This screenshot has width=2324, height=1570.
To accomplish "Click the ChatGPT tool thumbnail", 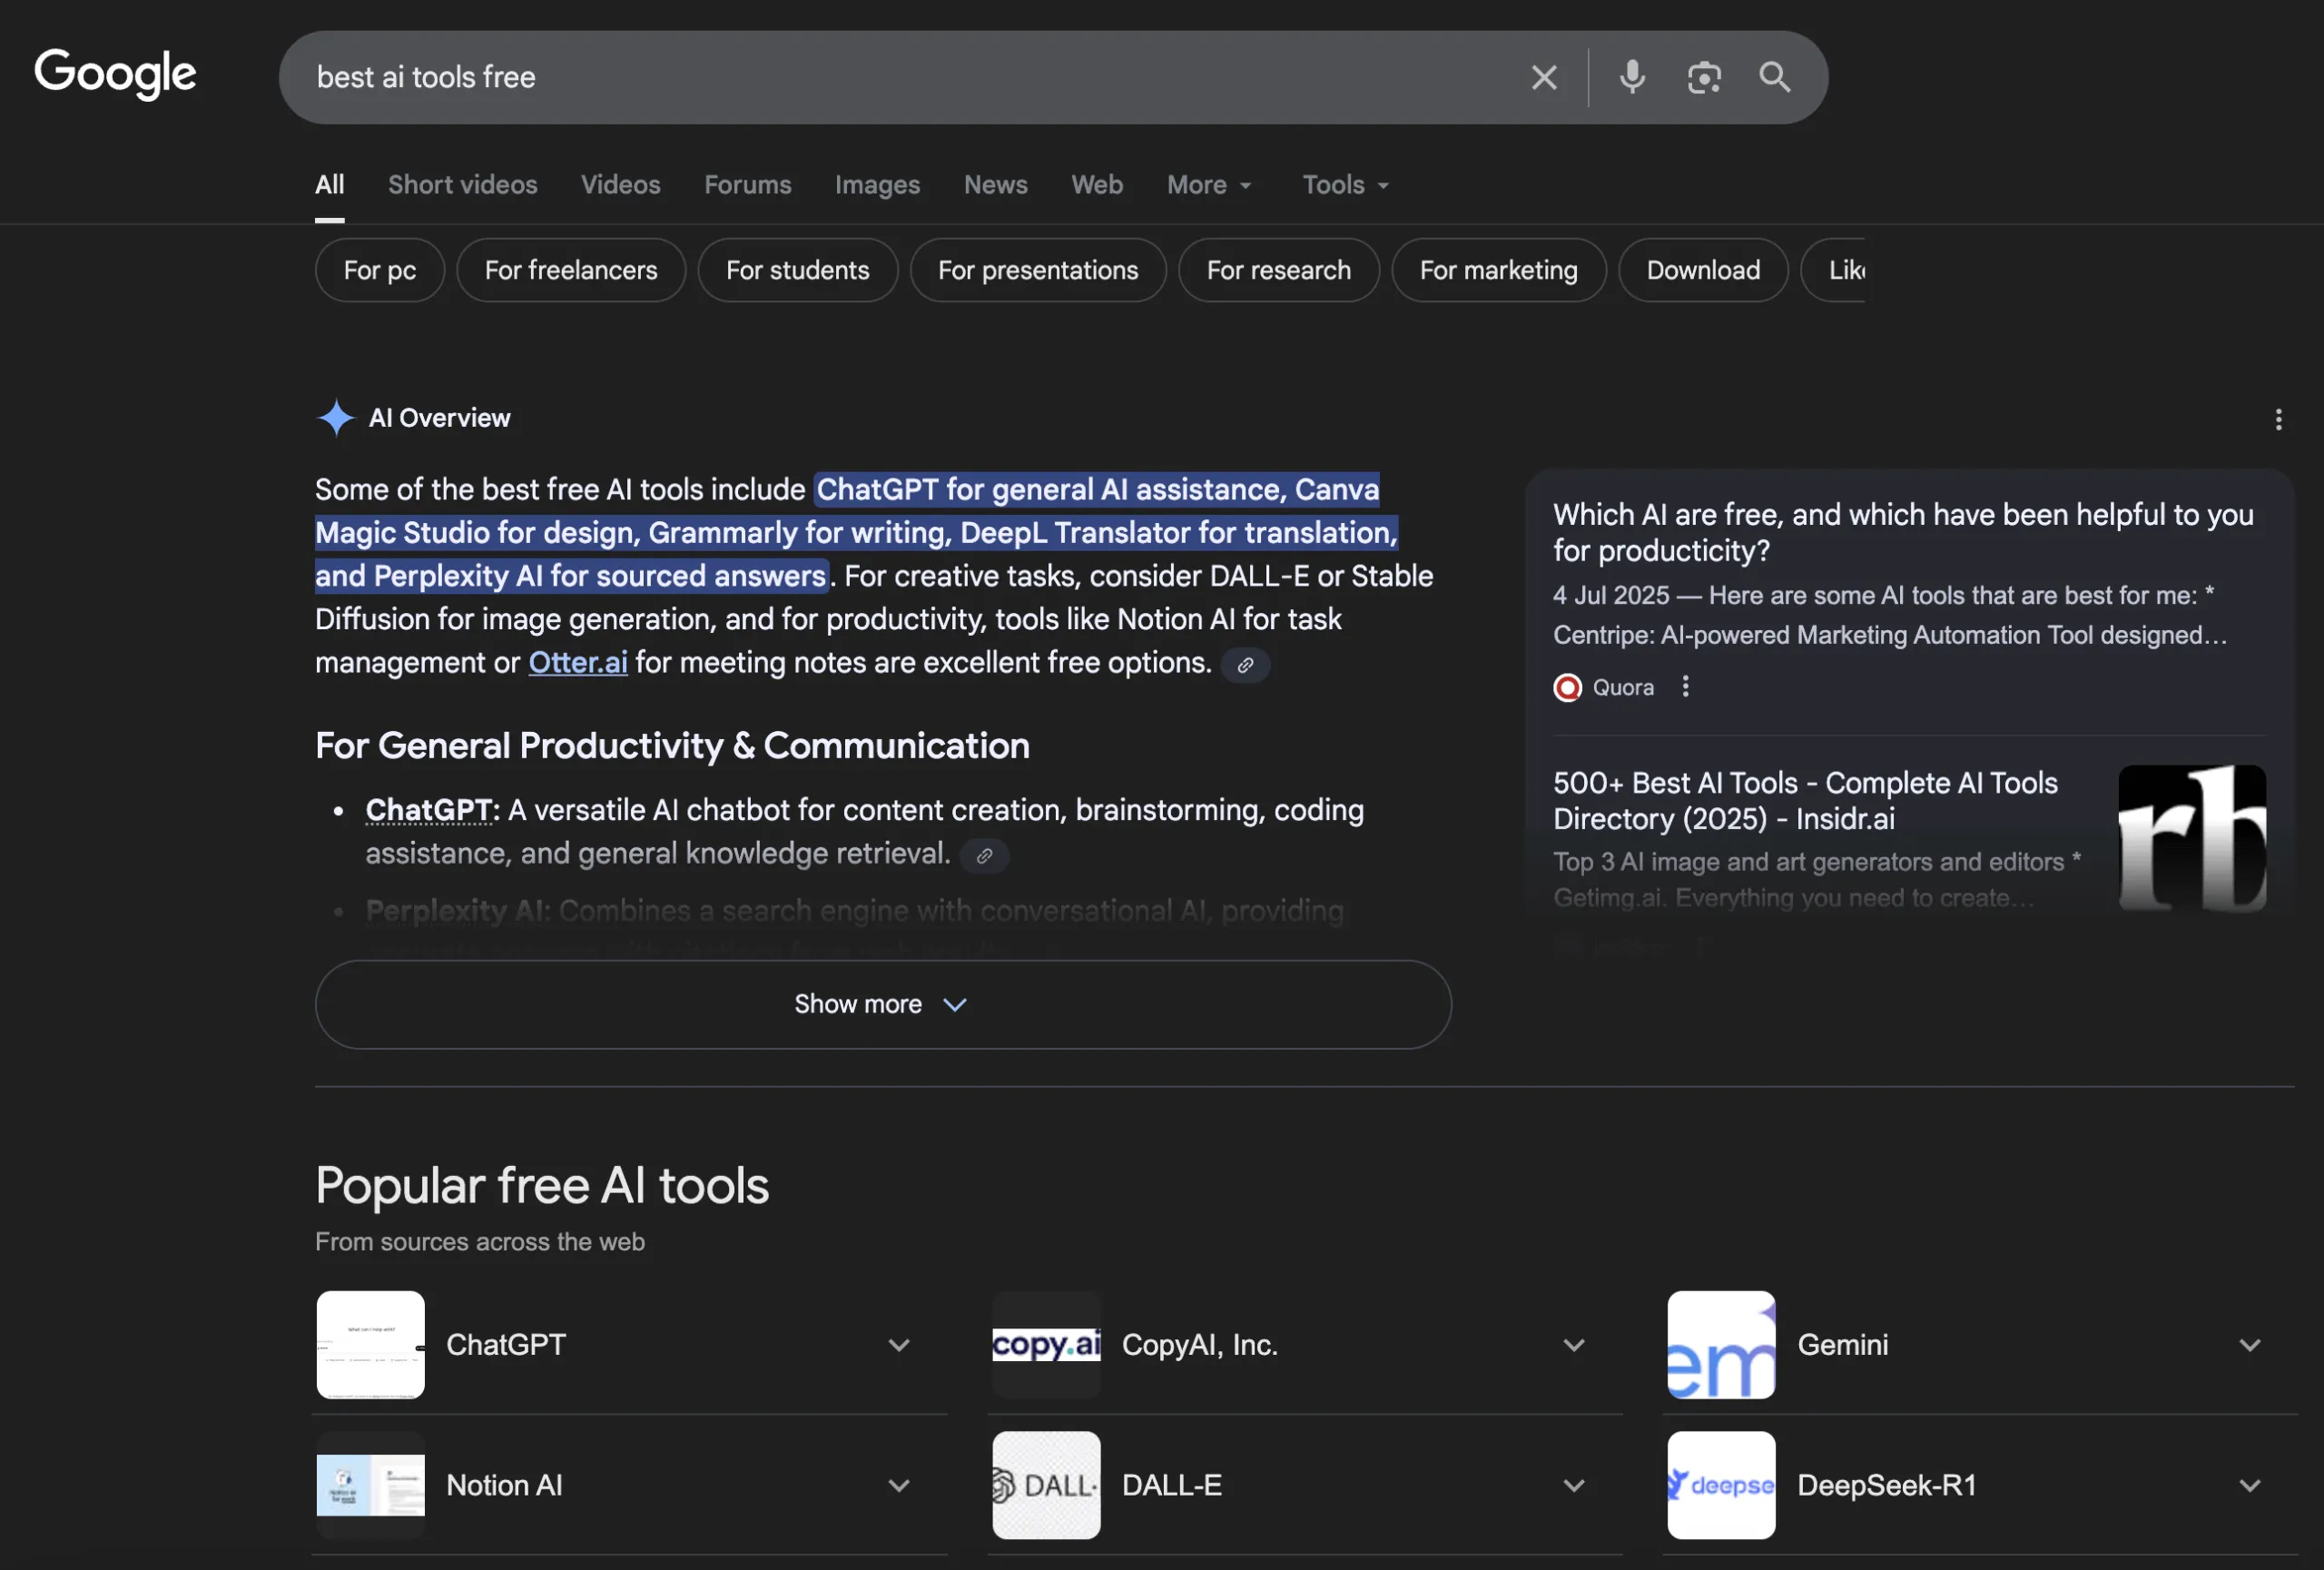I will 371,1345.
